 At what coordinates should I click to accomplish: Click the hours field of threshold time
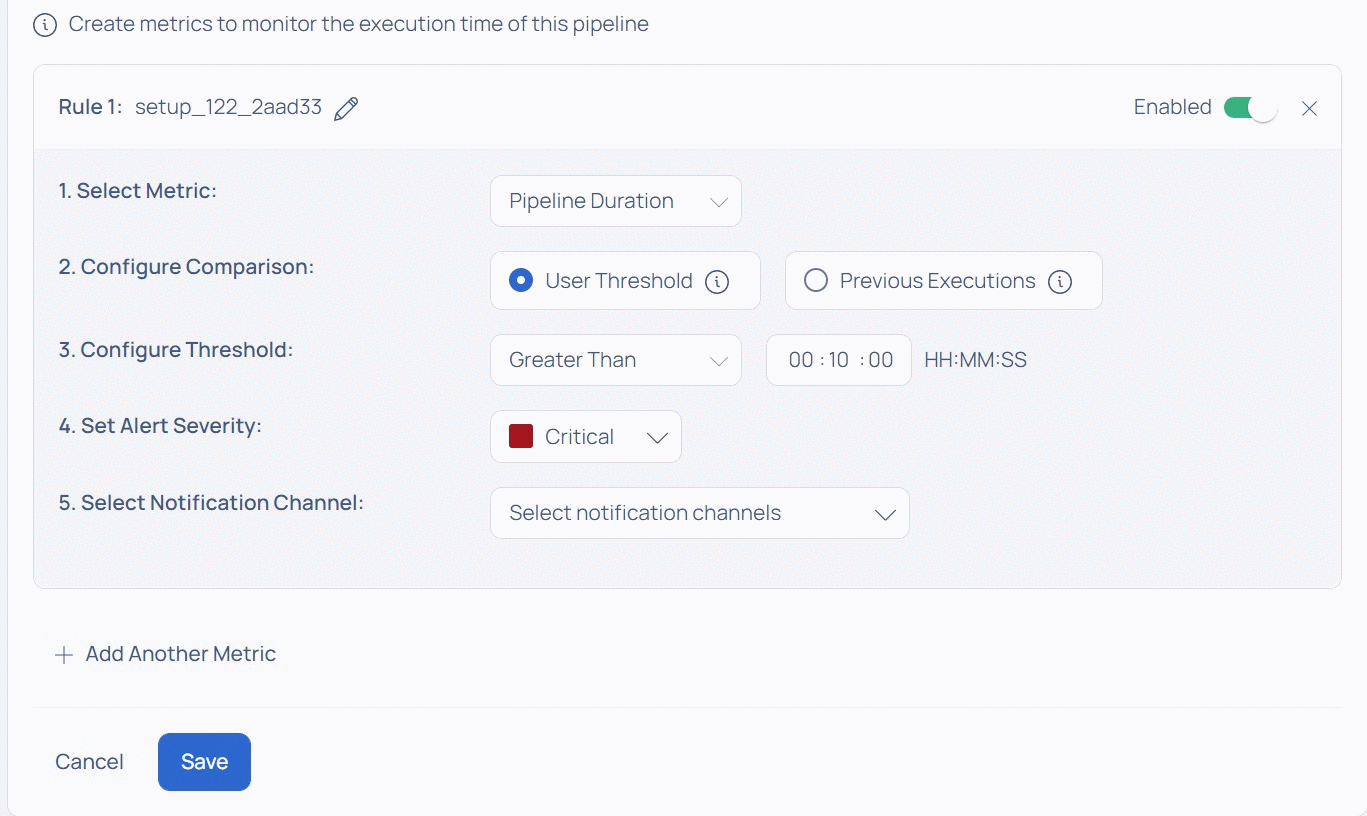[801, 360]
